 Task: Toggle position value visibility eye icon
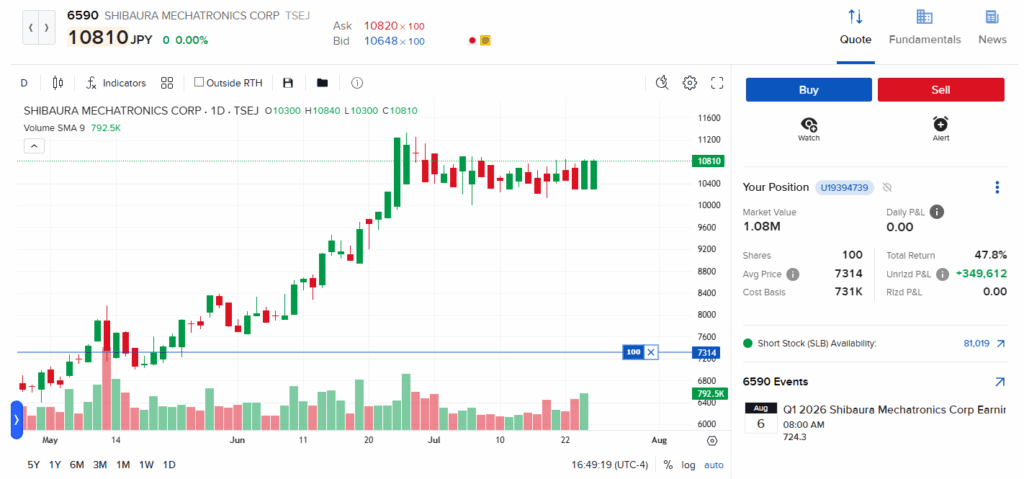[887, 188]
